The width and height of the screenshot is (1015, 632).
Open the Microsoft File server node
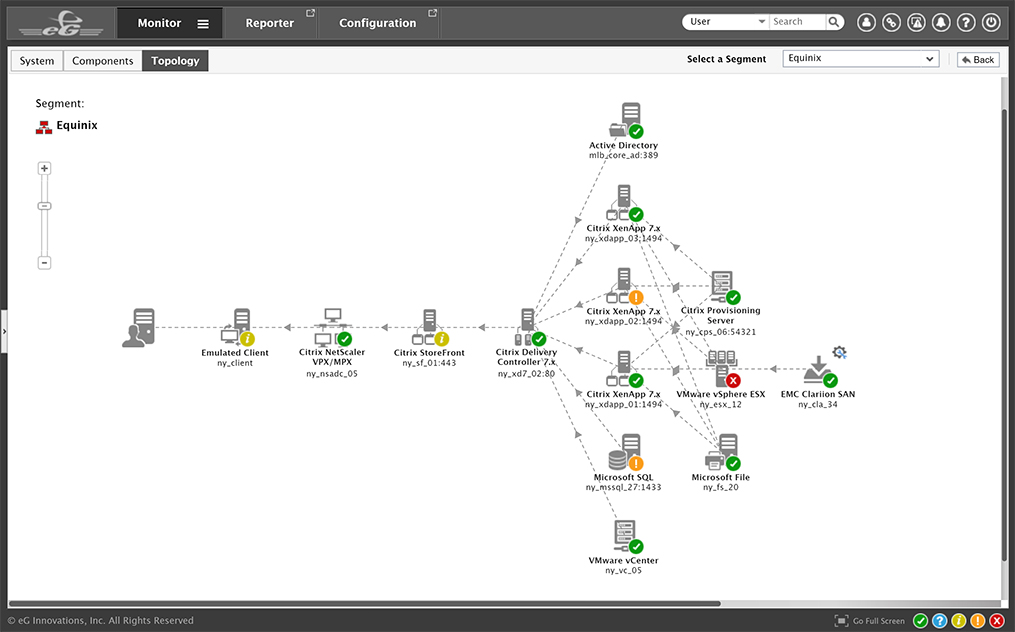723,453
